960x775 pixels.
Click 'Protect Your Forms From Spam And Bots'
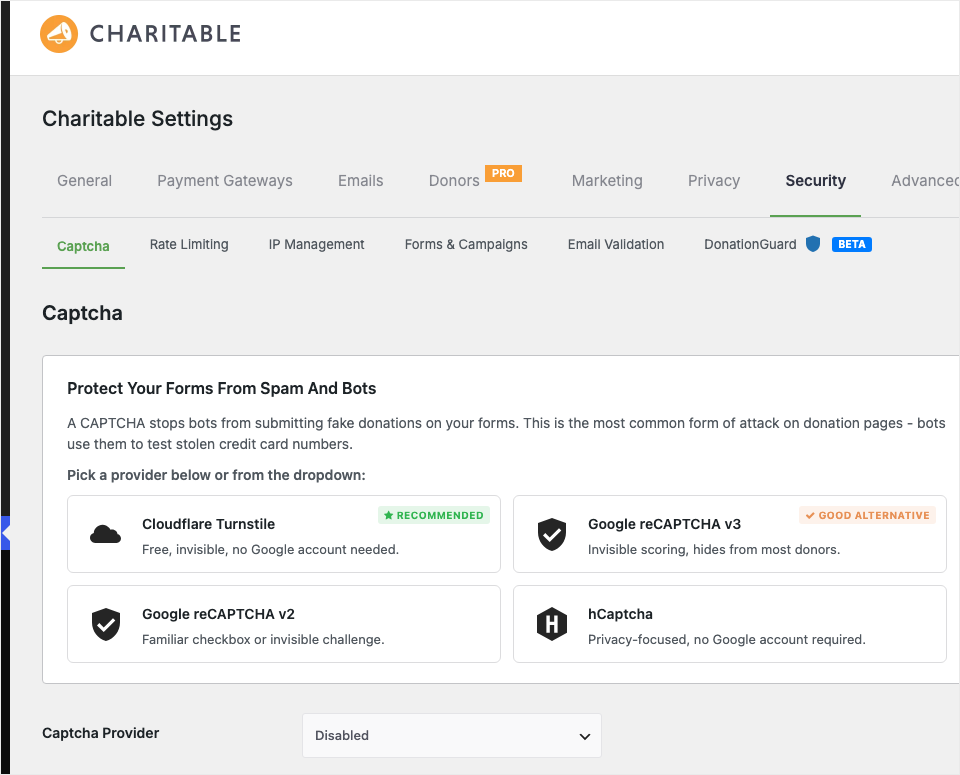pos(222,388)
